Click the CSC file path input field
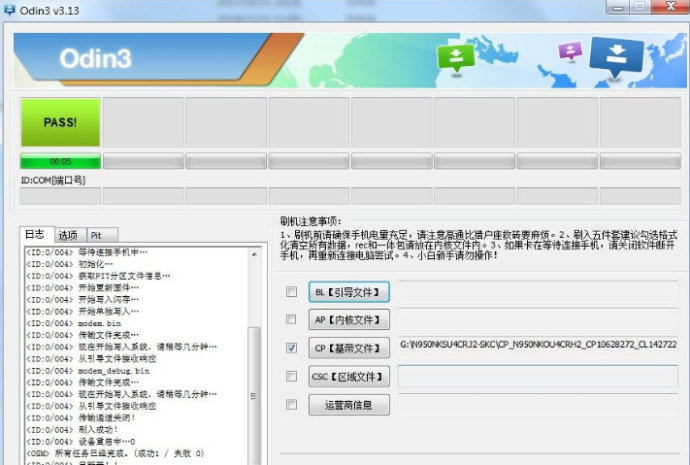 537,376
